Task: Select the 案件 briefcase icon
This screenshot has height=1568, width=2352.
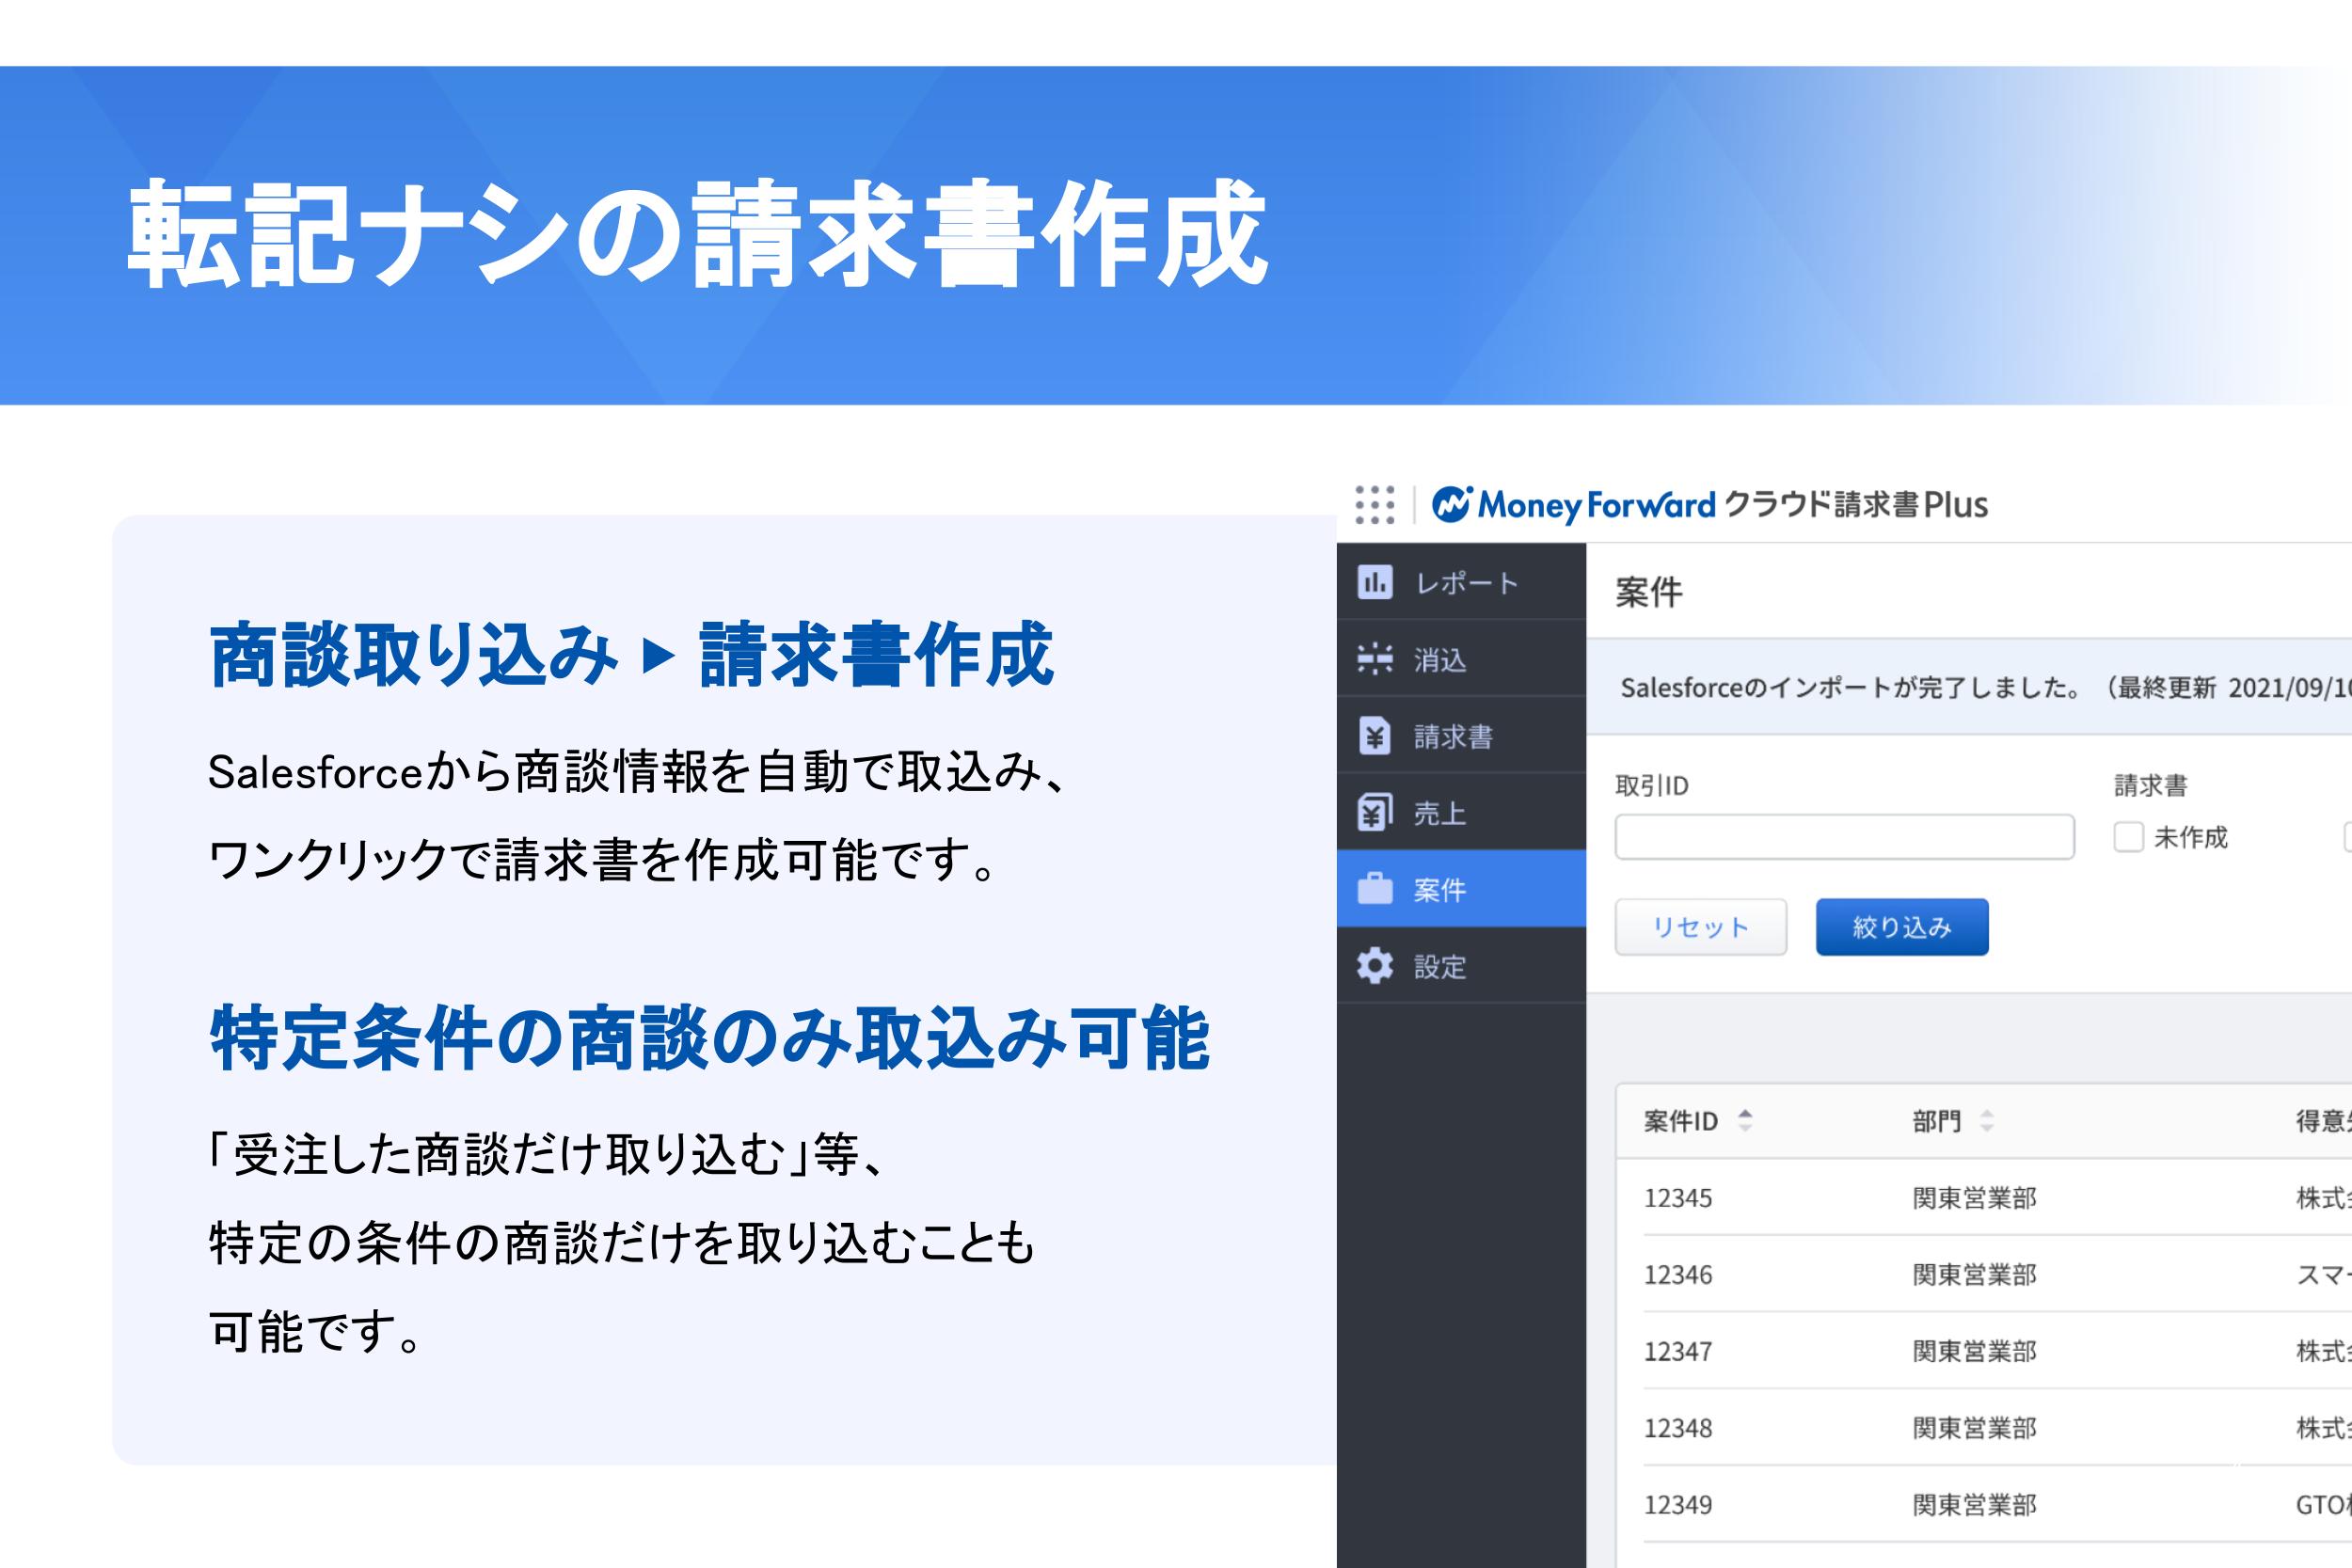Action: pyautogui.click(x=1374, y=889)
